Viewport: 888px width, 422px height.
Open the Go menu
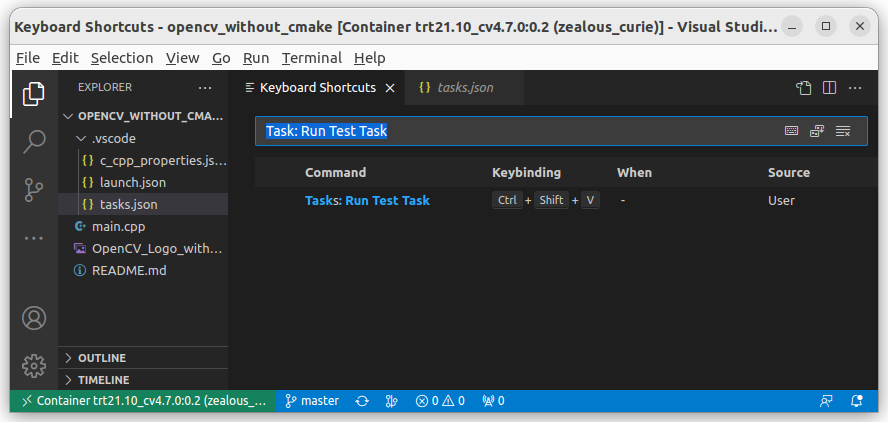(221, 58)
